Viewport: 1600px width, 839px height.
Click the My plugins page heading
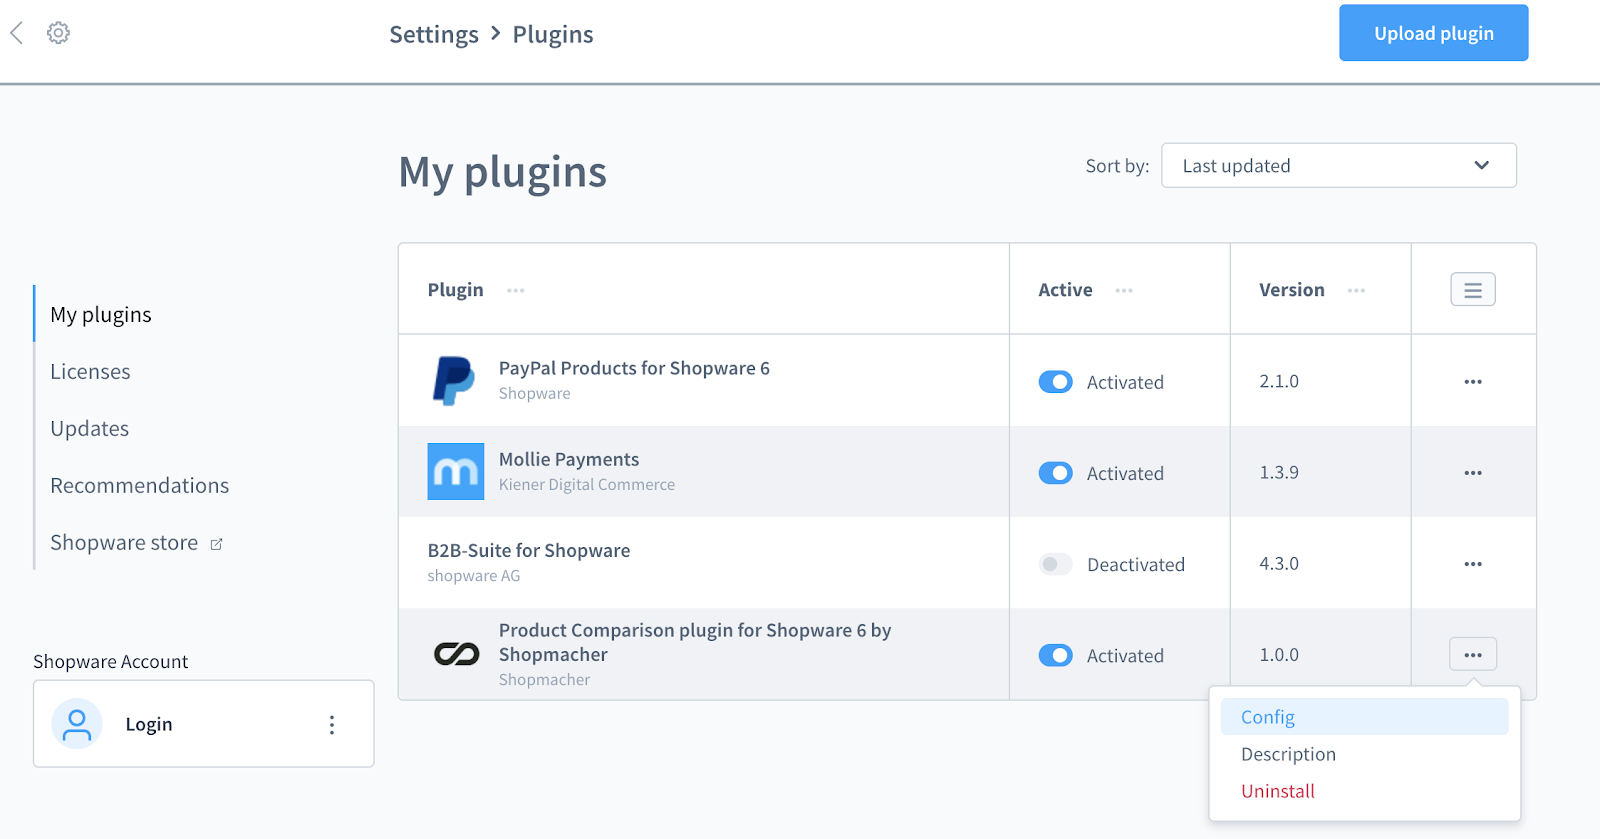tap(503, 172)
